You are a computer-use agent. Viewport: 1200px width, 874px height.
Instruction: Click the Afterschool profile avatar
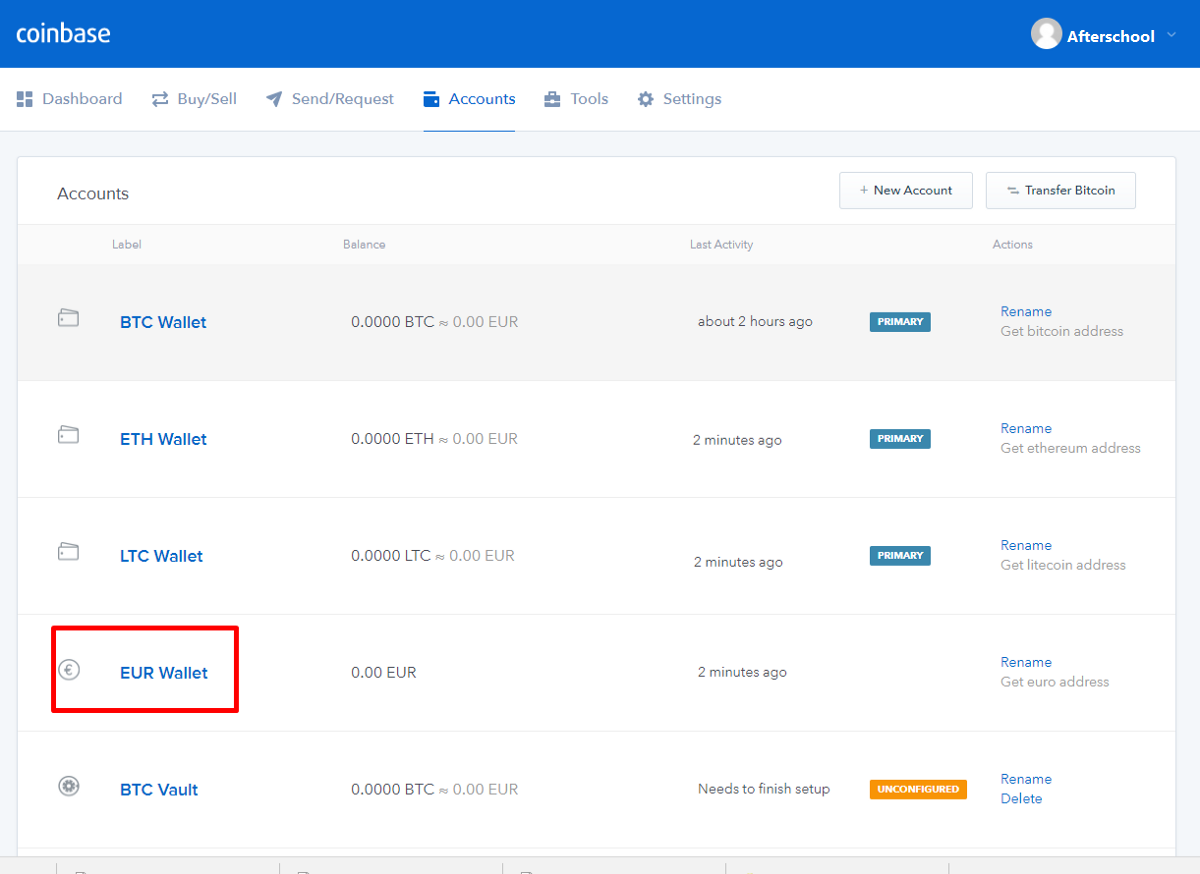1046,34
